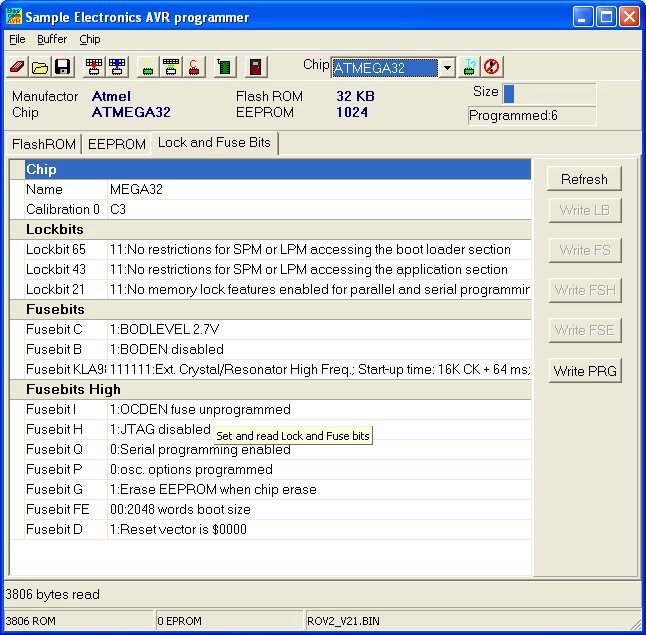
Task: Select the Lock and Fuse Bits tab
Action: pos(214,143)
